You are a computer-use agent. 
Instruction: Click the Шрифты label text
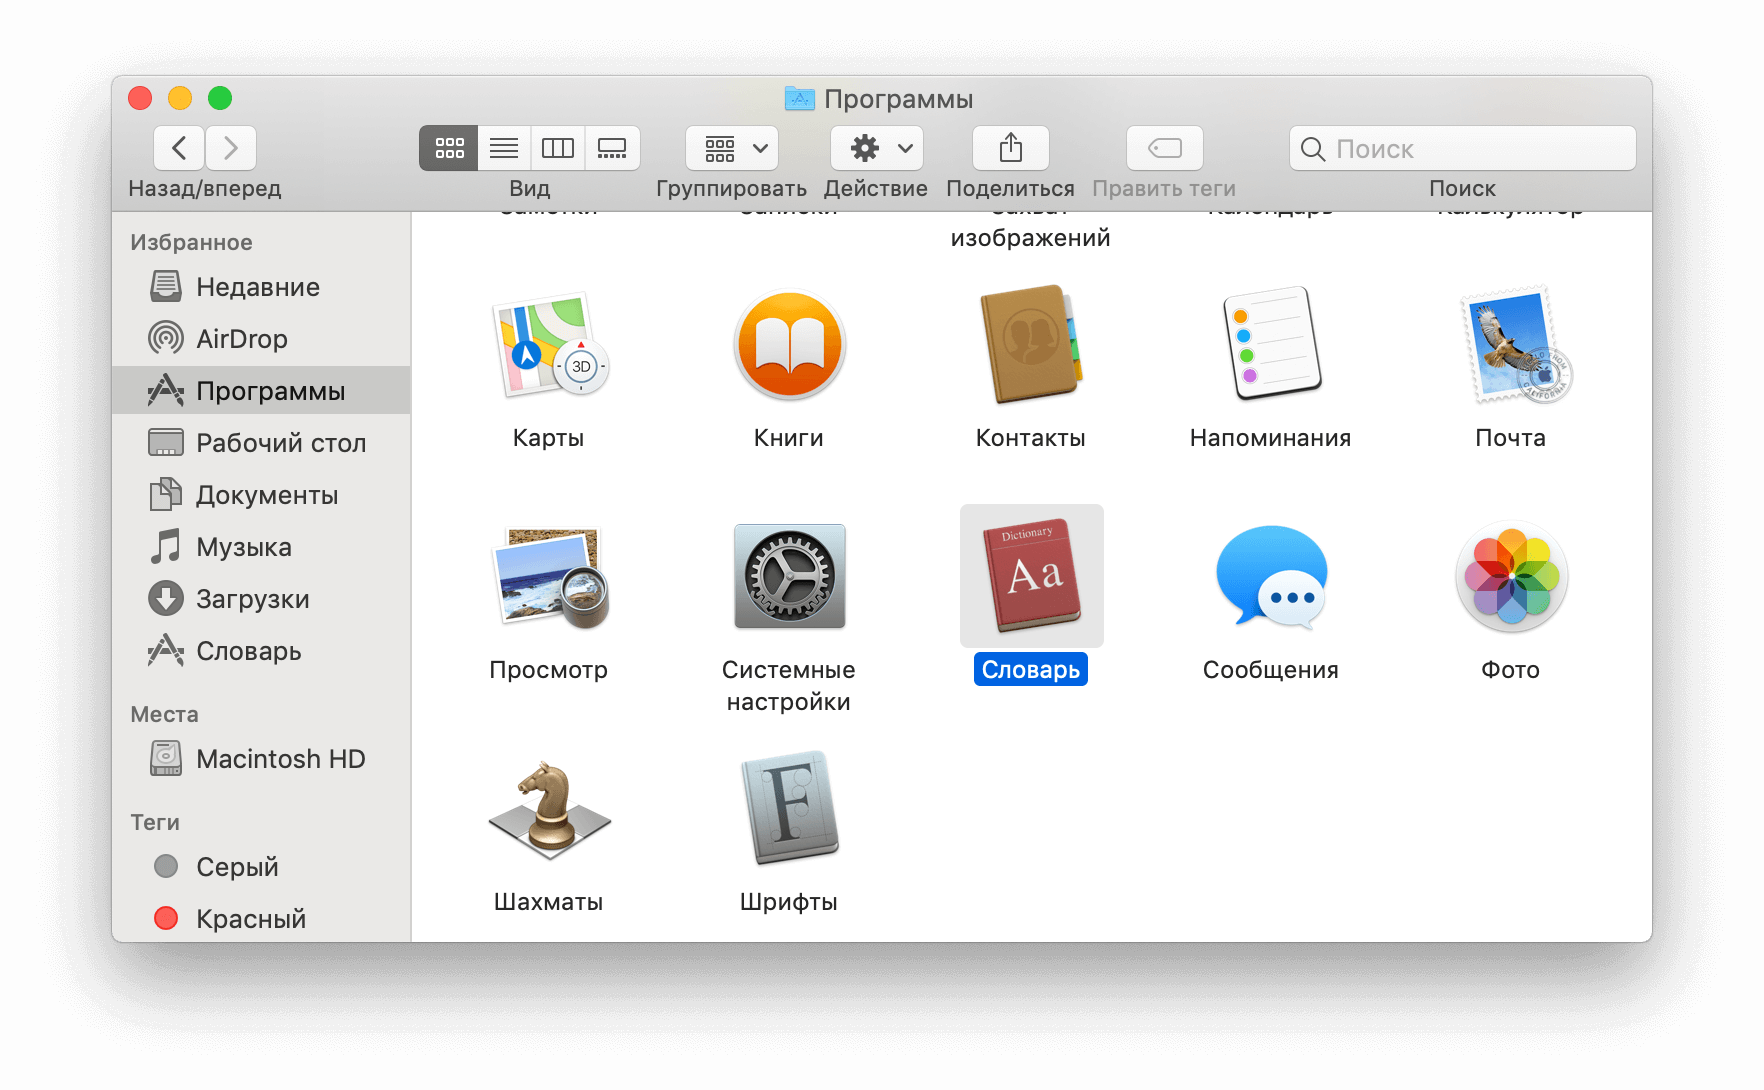pos(789,902)
